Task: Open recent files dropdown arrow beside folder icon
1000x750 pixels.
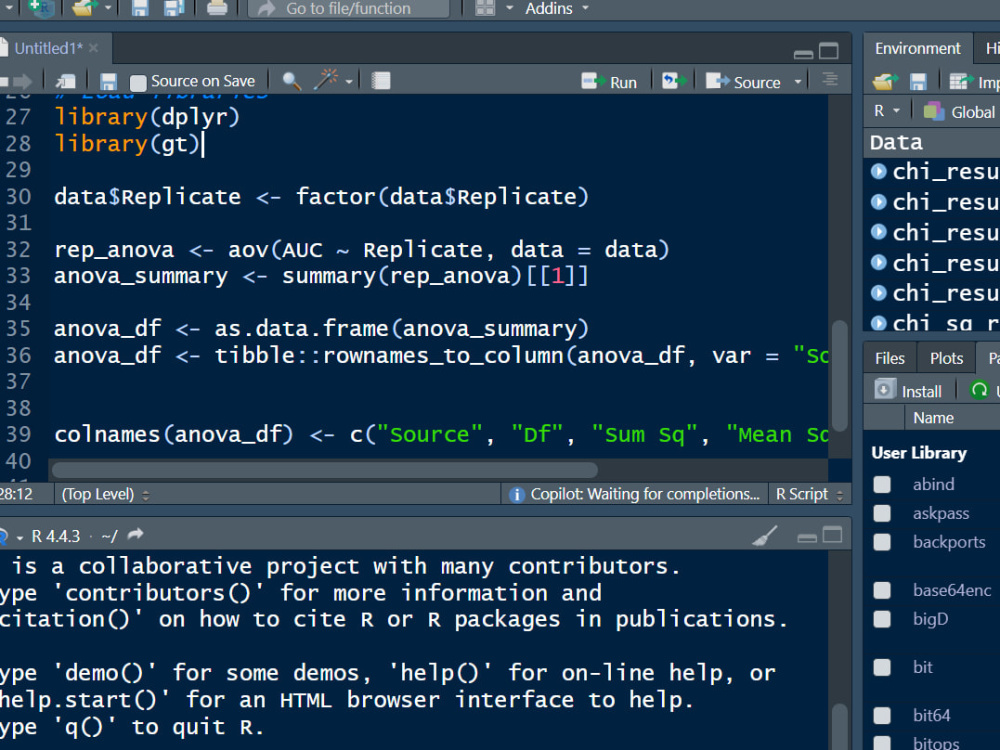Action: [108, 8]
